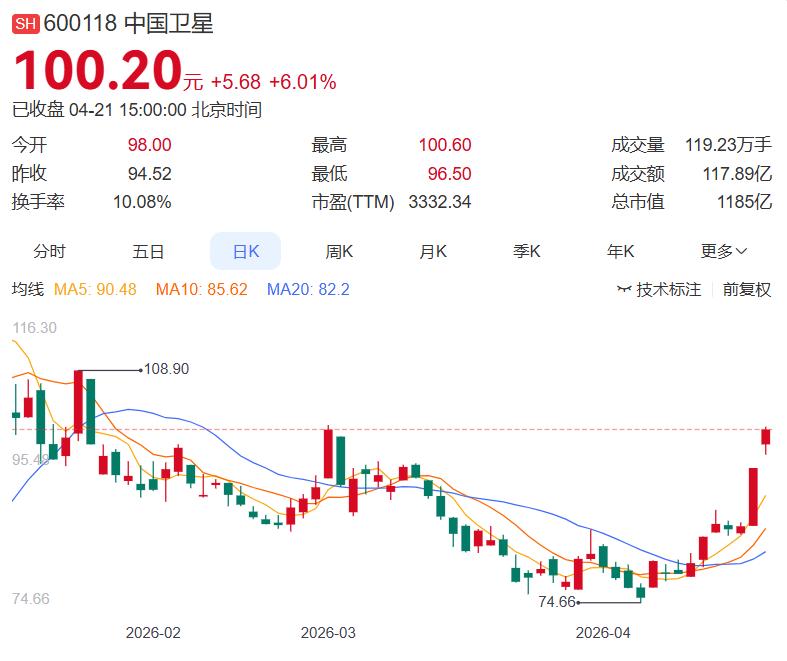Click the MA5: 90.48 indicator

[95, 290]
